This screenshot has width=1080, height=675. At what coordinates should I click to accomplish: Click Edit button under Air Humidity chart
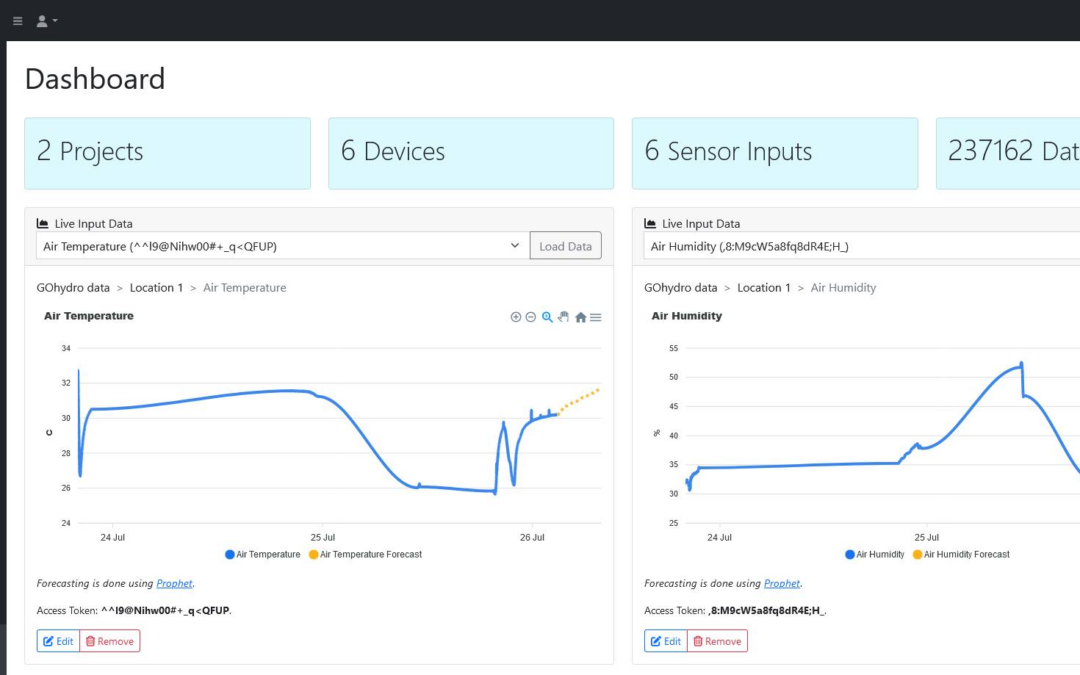coord(666,641)
